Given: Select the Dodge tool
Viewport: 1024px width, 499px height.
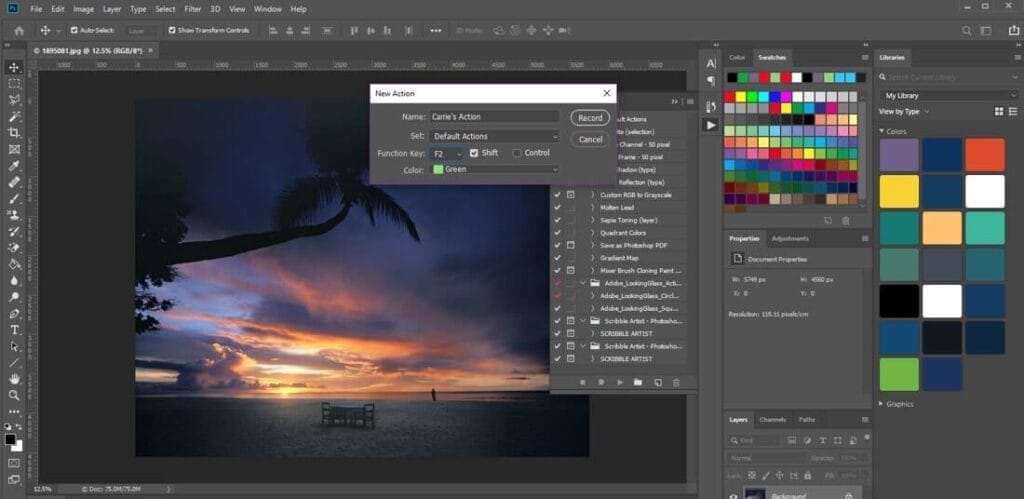Looking at the screenshot, I should point(14,297).
